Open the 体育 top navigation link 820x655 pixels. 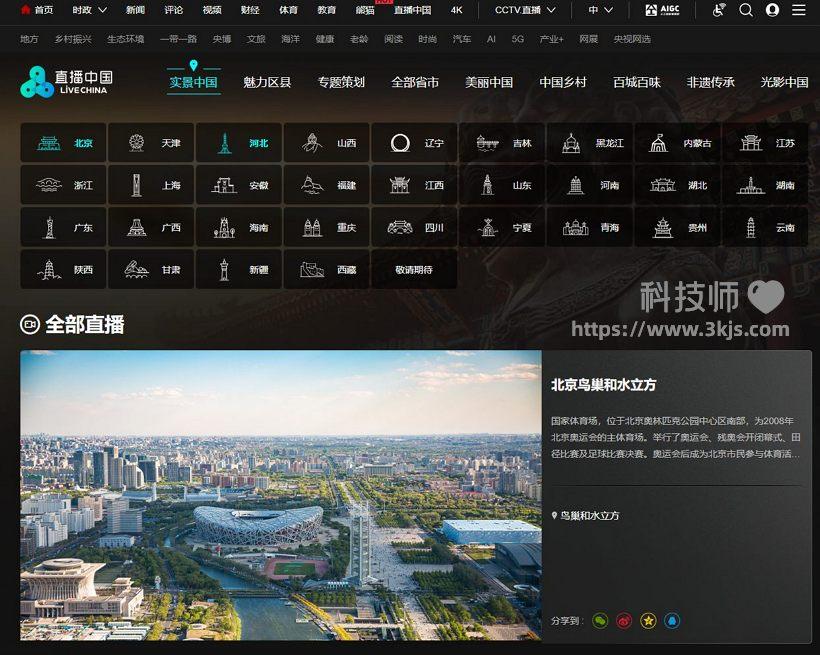coord(288,10)
